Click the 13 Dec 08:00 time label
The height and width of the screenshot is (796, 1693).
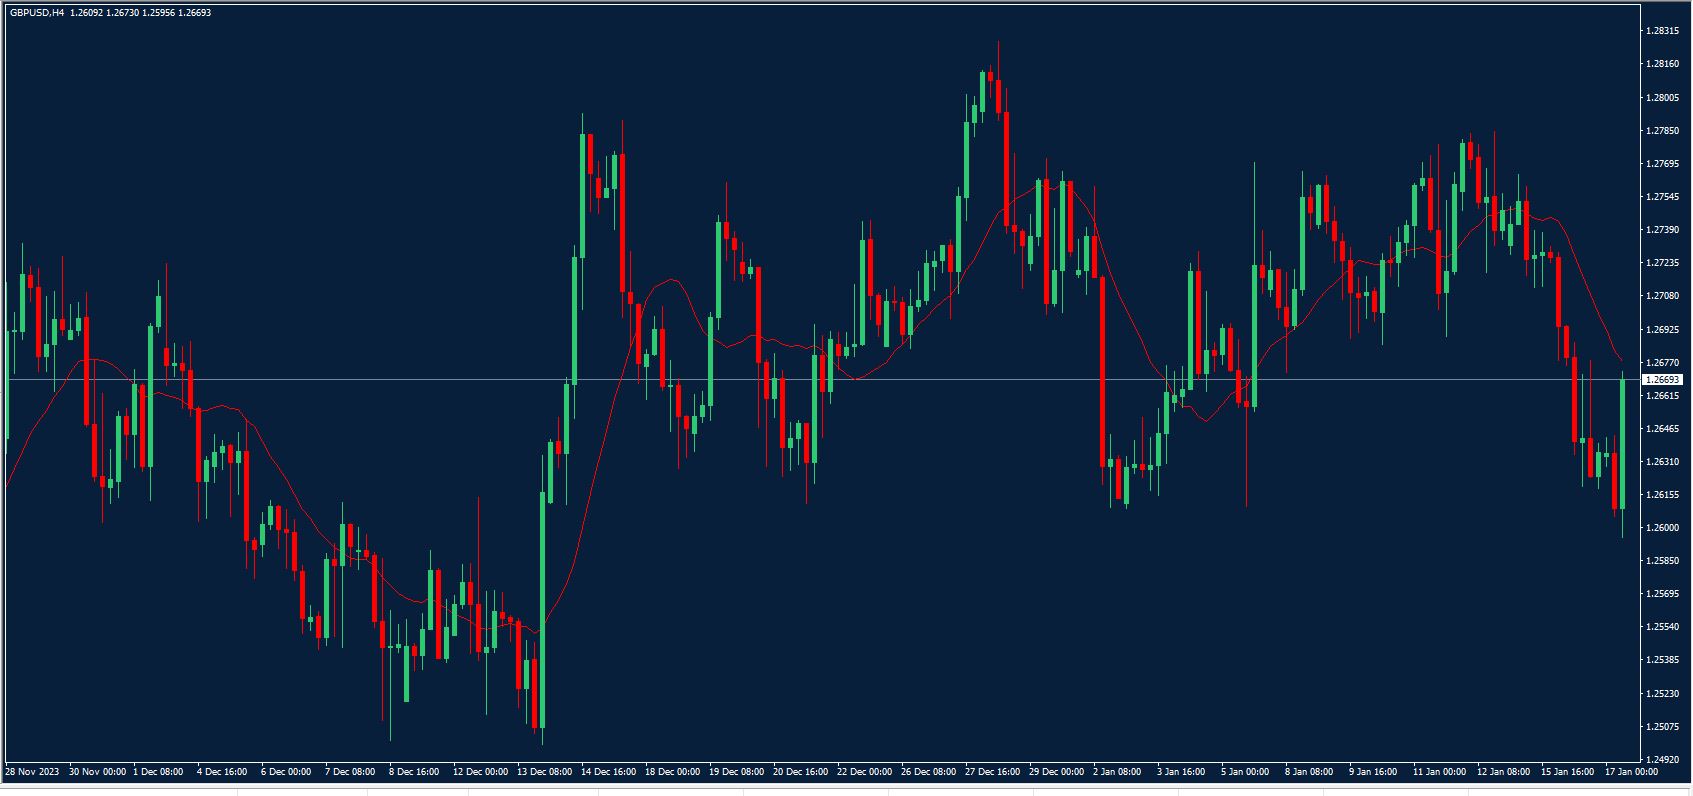(x=544, y=772)
